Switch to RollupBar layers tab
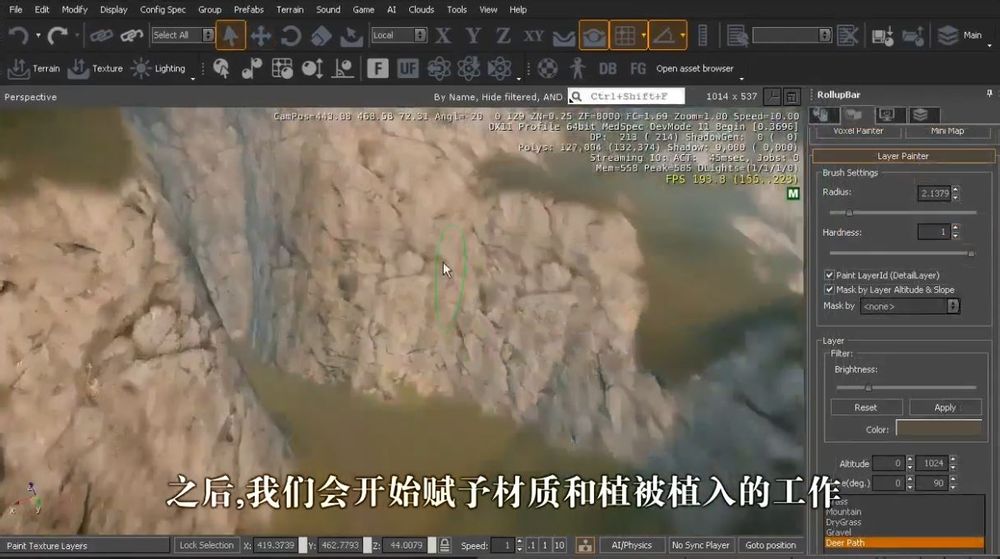 point(920,115)
